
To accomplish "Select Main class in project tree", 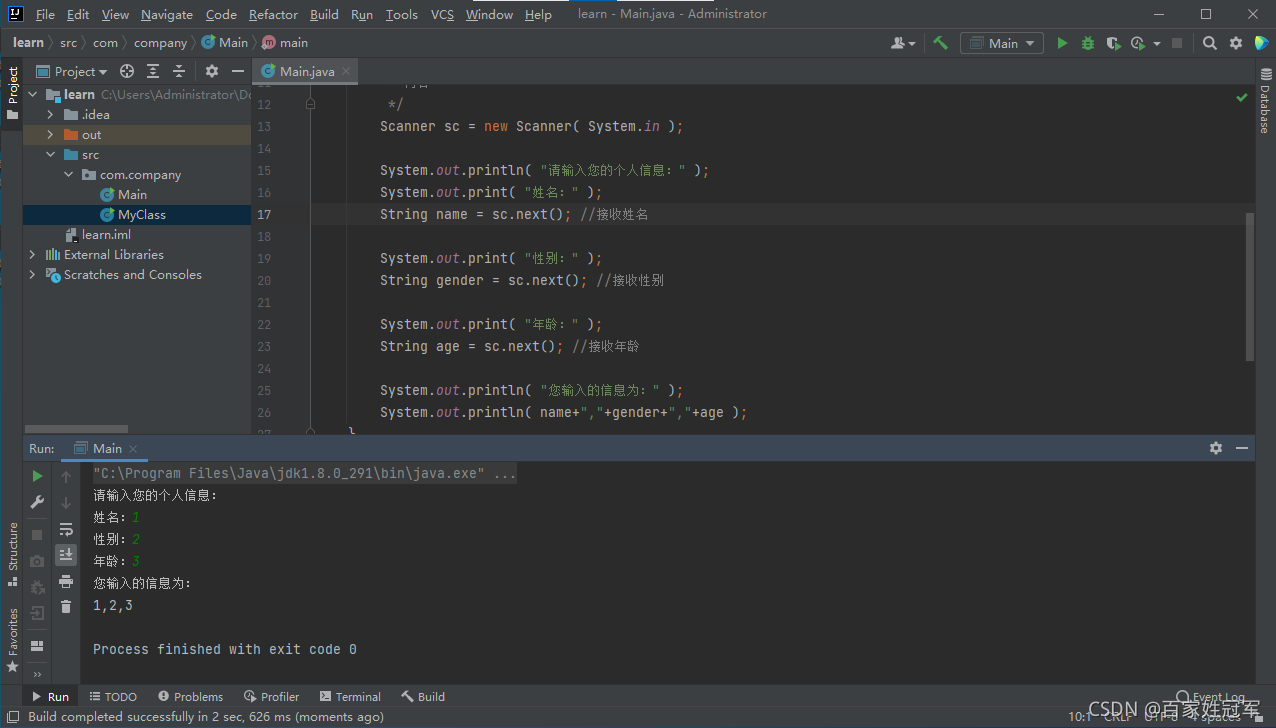I will pos(132,195).
